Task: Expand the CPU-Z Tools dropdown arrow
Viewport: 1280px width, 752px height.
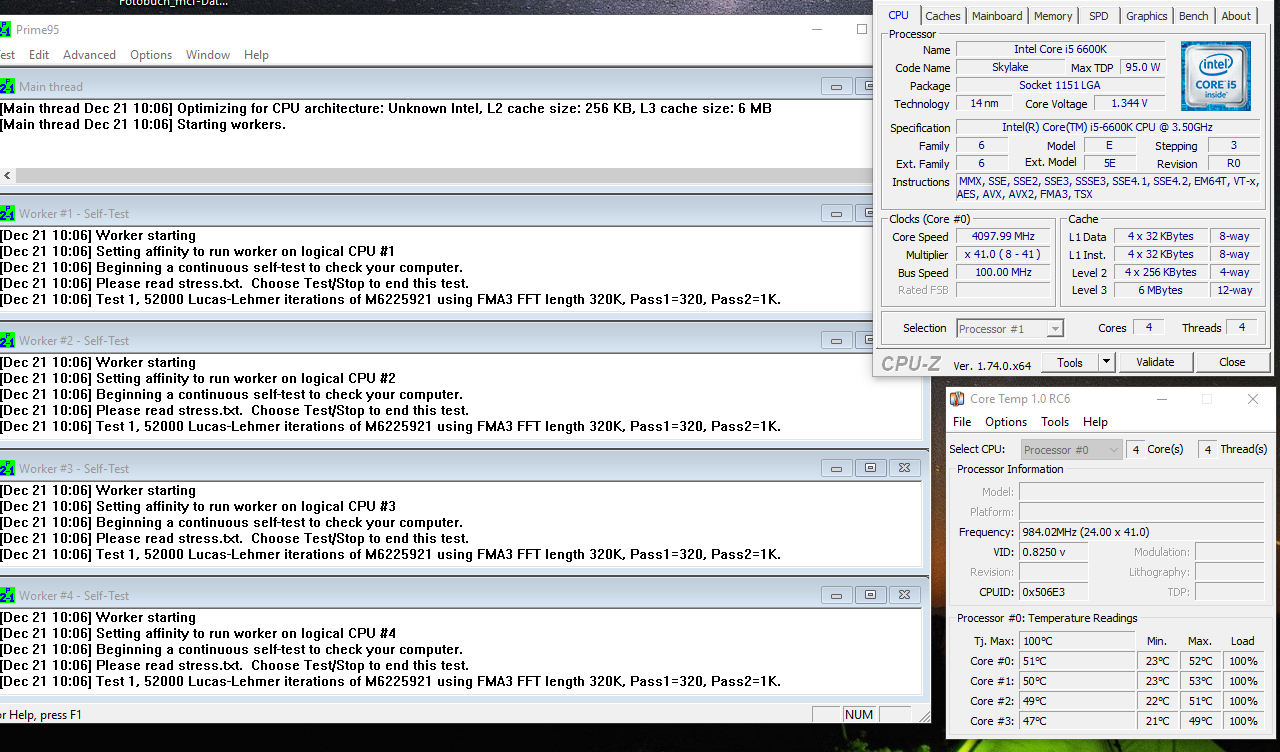Action: 1106,362
